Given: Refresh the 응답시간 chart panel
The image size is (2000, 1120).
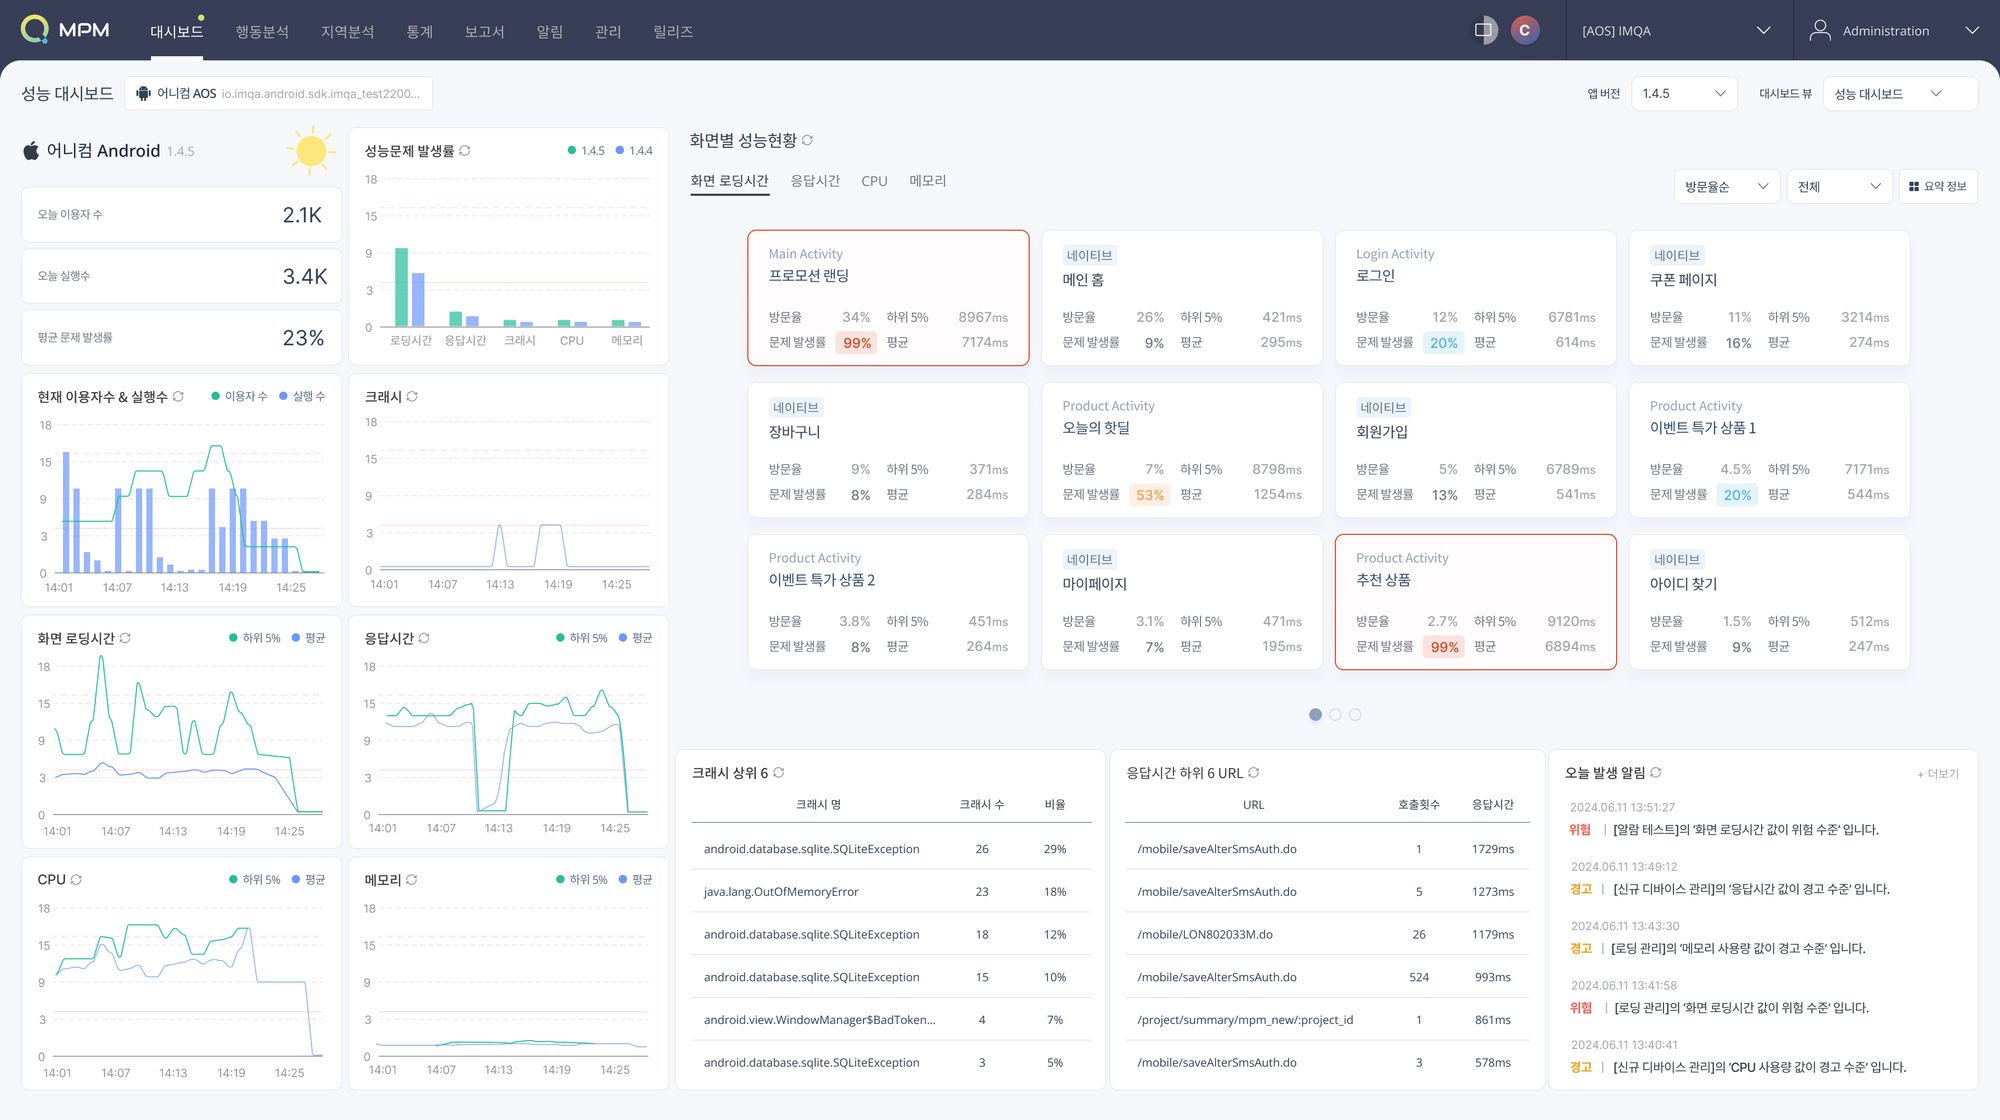Looking at the screenshot, I should [x=424, y=638].
